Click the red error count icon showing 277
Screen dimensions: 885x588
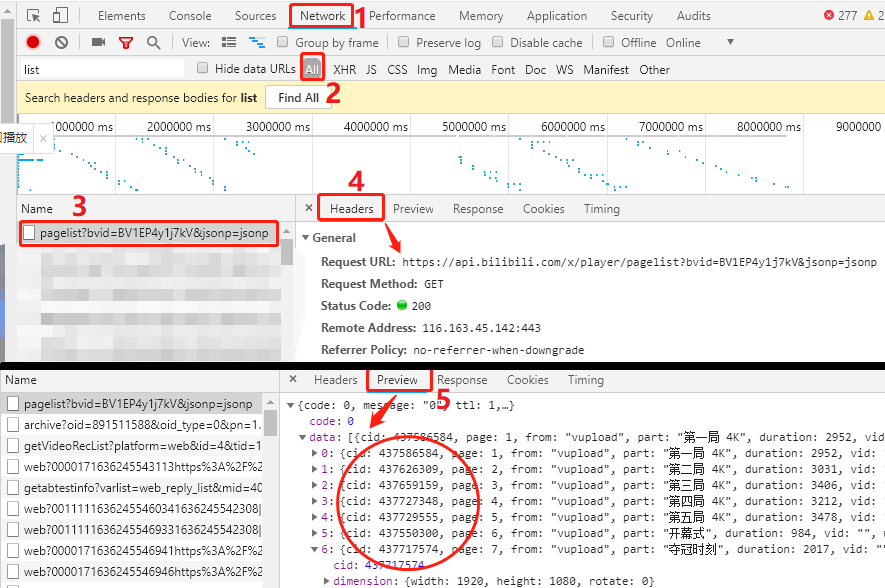(x=829, y=15)
